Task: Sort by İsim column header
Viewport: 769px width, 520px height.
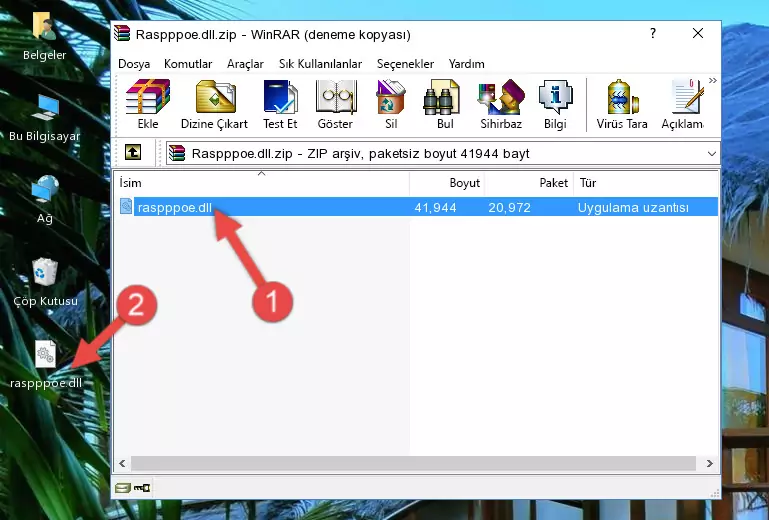Action: [x=262, y=183]
